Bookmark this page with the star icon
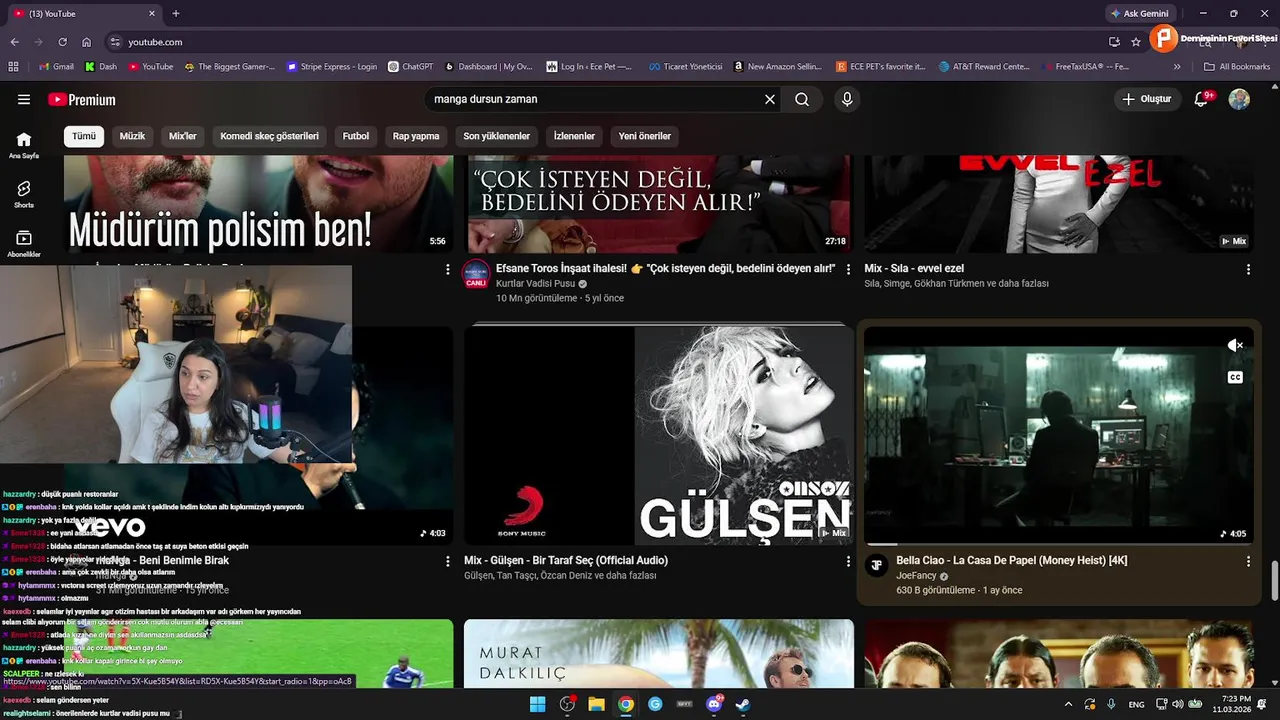This screenshot has width=1280, height=720. [1136, 42]
